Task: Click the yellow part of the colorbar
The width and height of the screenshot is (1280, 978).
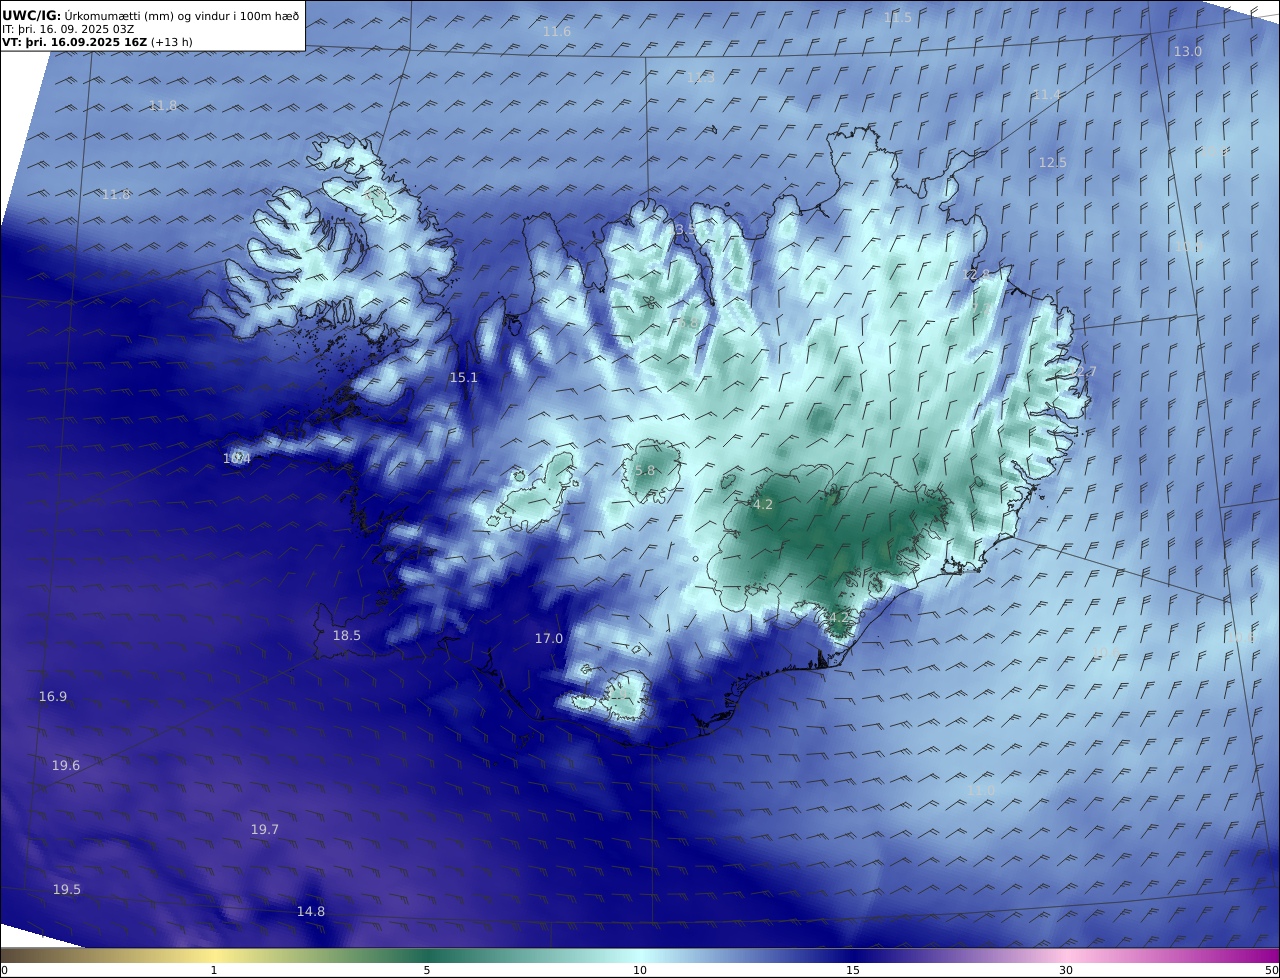Action: pos(215,956)
